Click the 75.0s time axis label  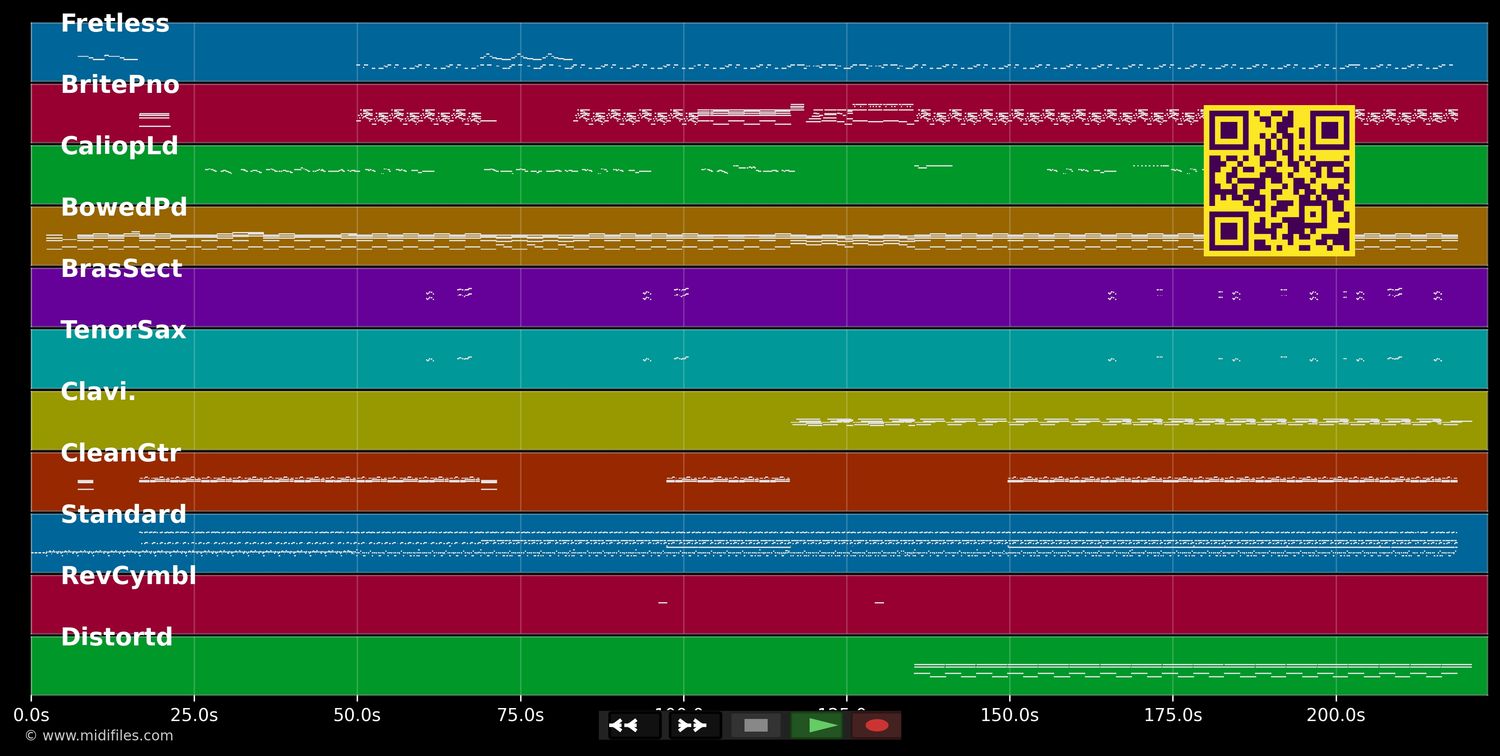click(520, 715)
